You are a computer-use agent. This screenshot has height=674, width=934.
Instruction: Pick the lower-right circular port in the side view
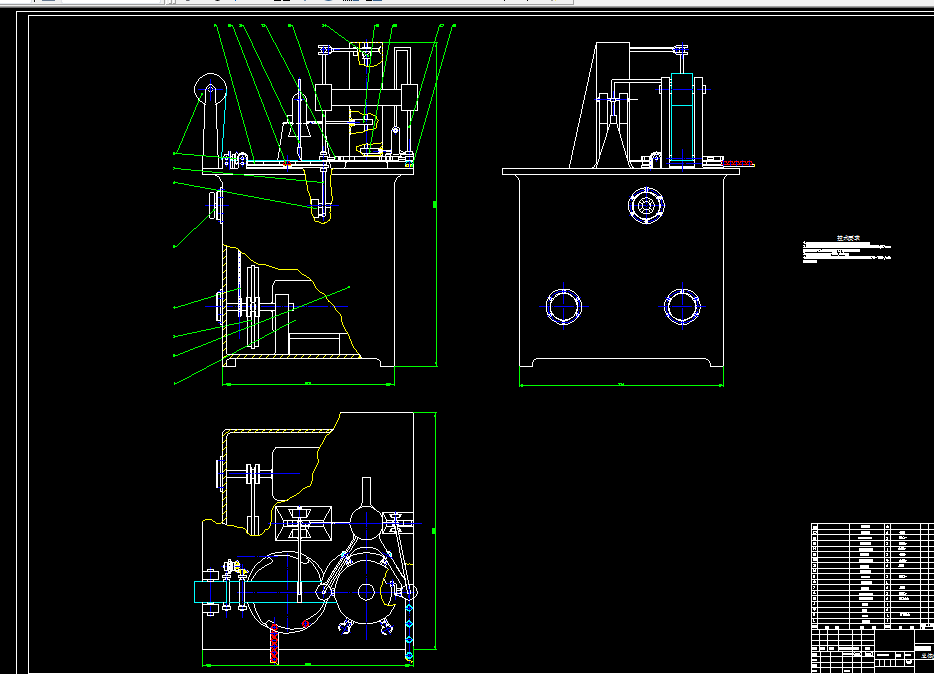click(683, 307)
